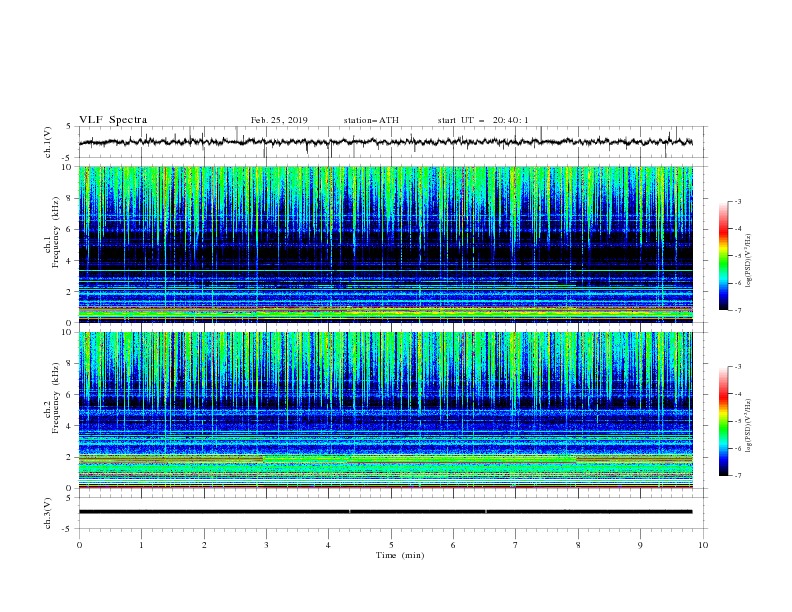
Task: Click the time axis tick label '0'
Action: [x=79, y=545]
